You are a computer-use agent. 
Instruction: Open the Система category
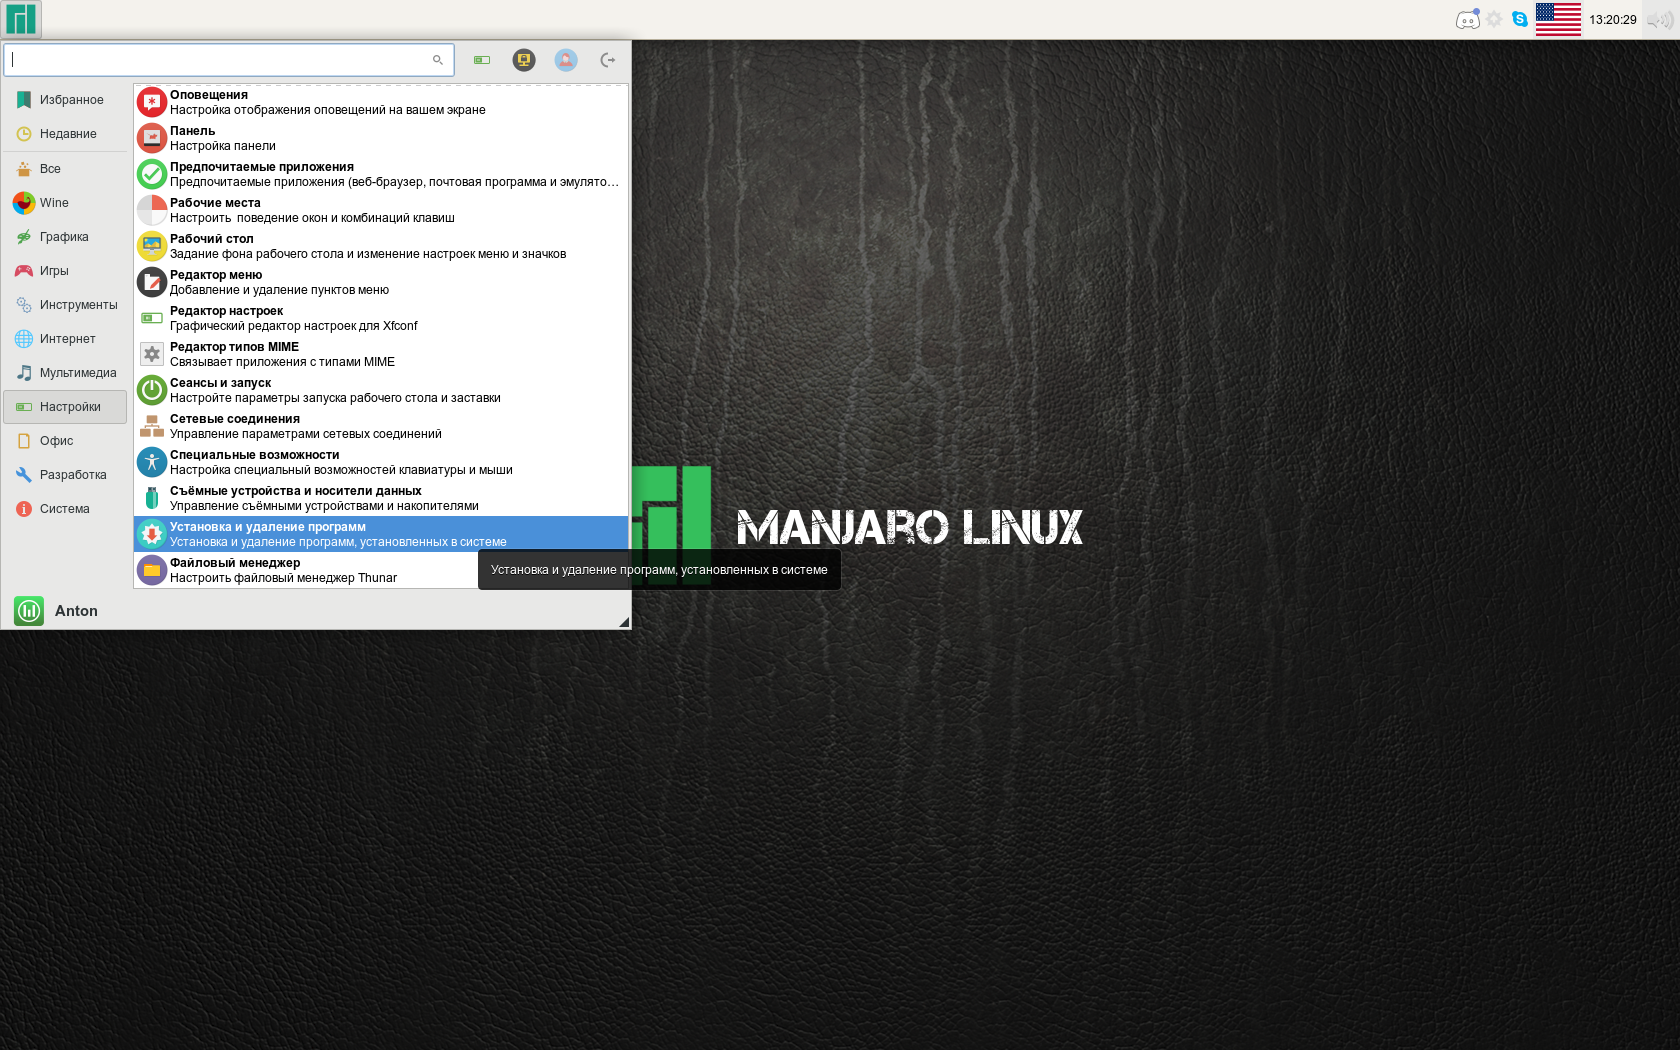pyautogui.click(x=65, y=509)
